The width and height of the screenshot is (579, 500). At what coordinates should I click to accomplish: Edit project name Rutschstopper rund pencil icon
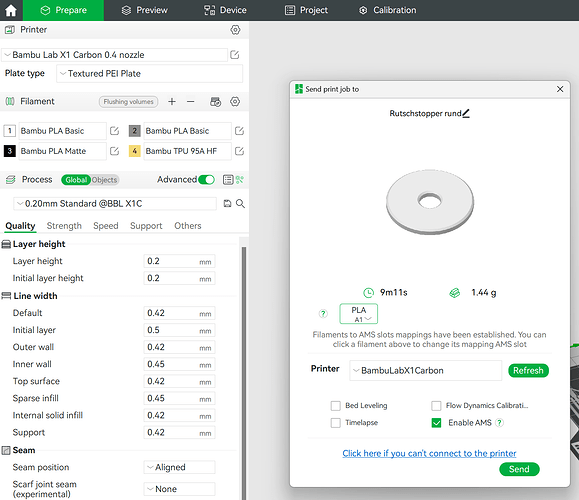point(466,113)
